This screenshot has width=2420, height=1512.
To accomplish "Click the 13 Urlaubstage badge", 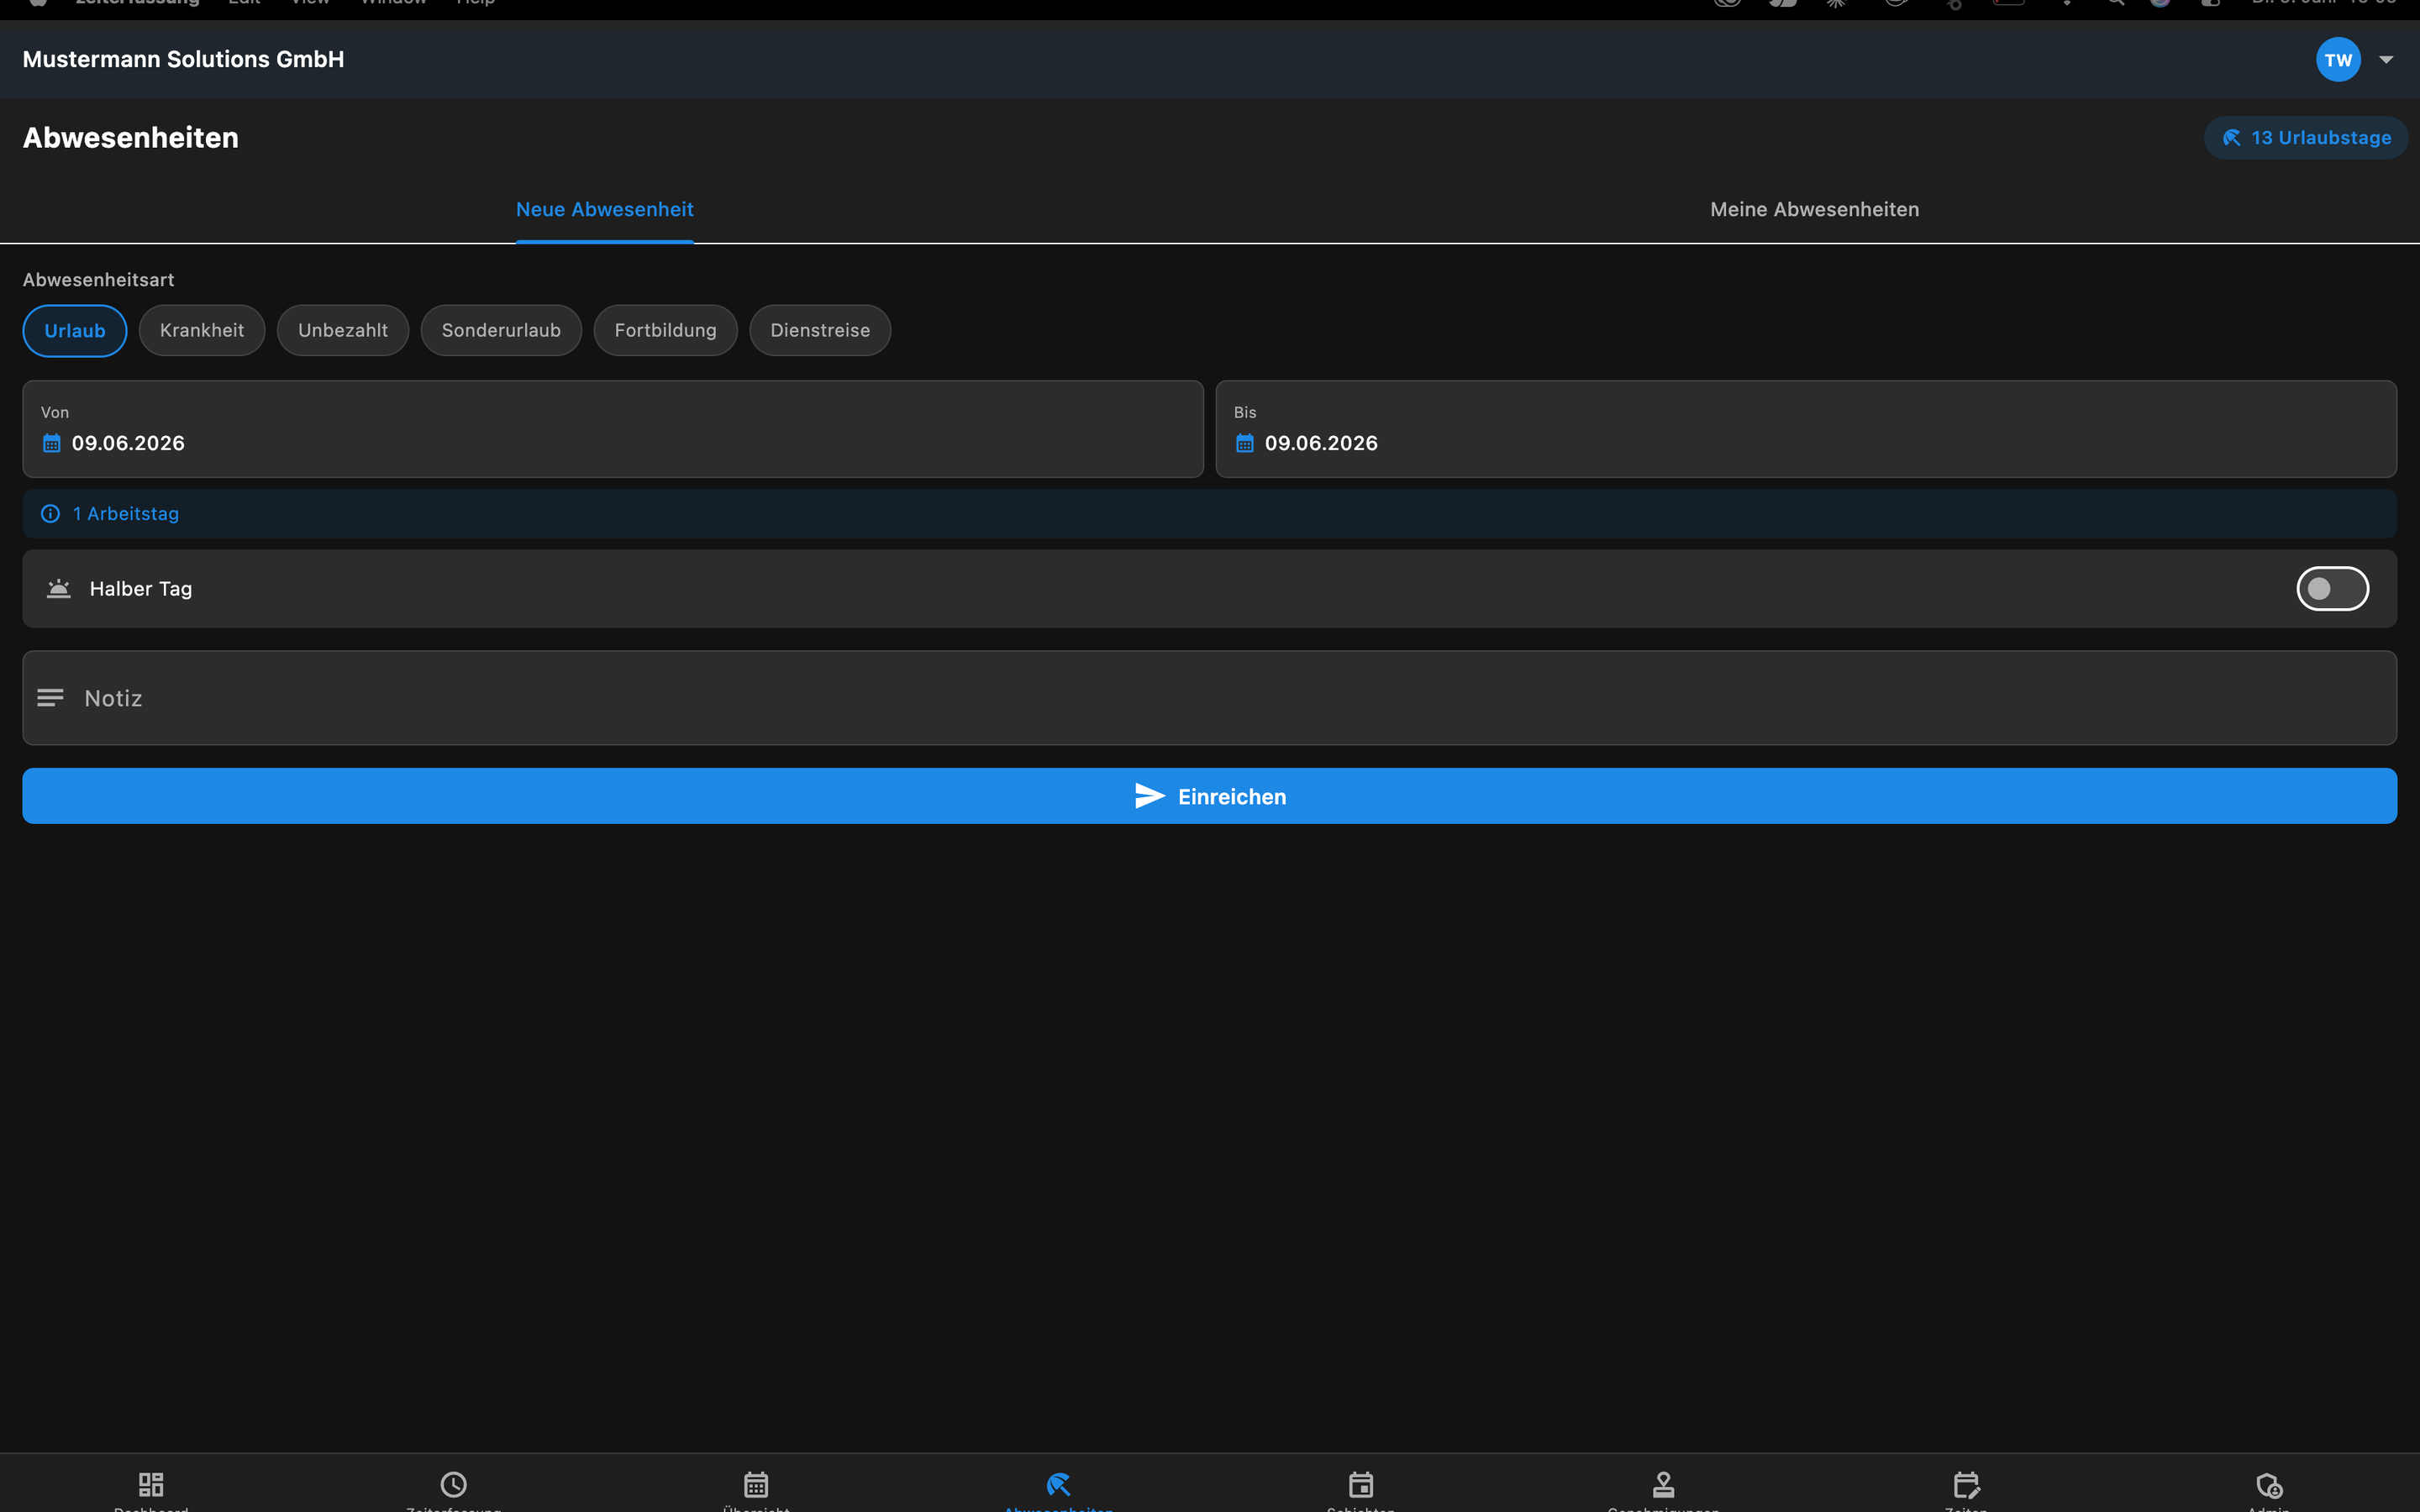I will pyautogui.click(x=2305, y=138).
